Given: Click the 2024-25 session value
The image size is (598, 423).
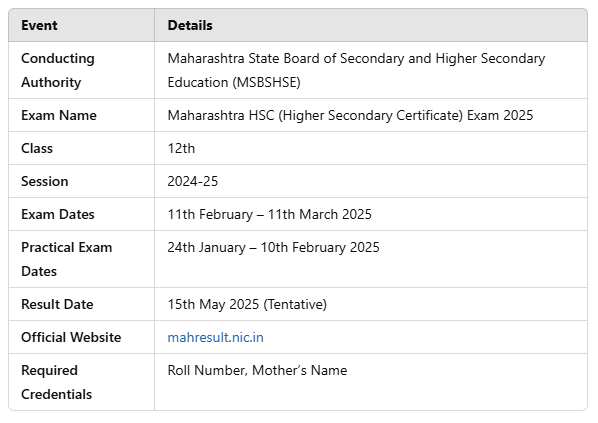Looking at the screenshot, I should click(x=193, y=182).
